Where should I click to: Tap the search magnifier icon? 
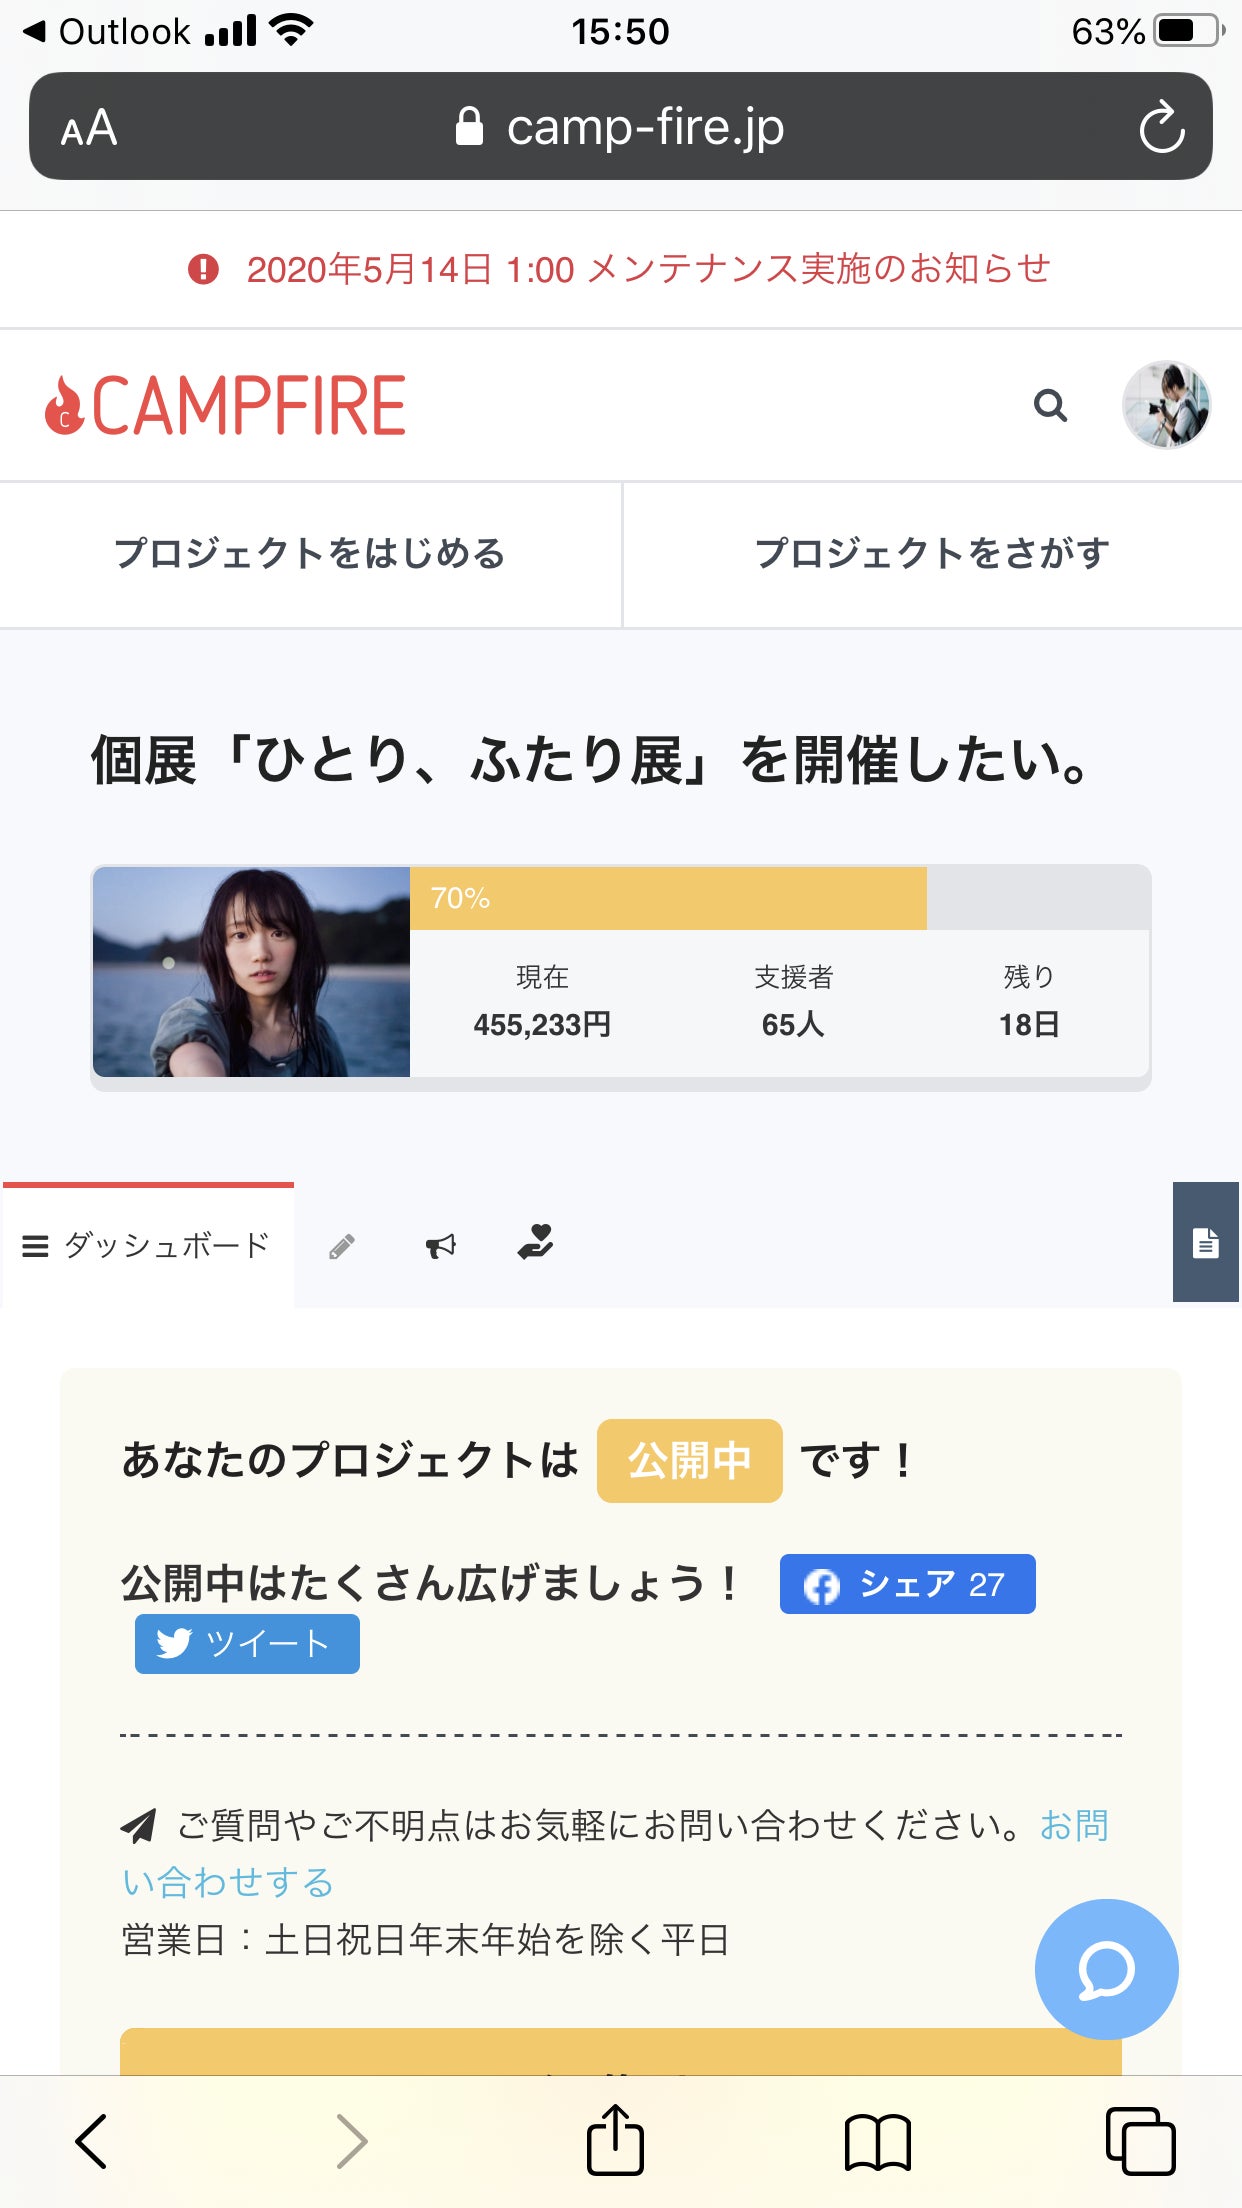tap(1050, 405)
